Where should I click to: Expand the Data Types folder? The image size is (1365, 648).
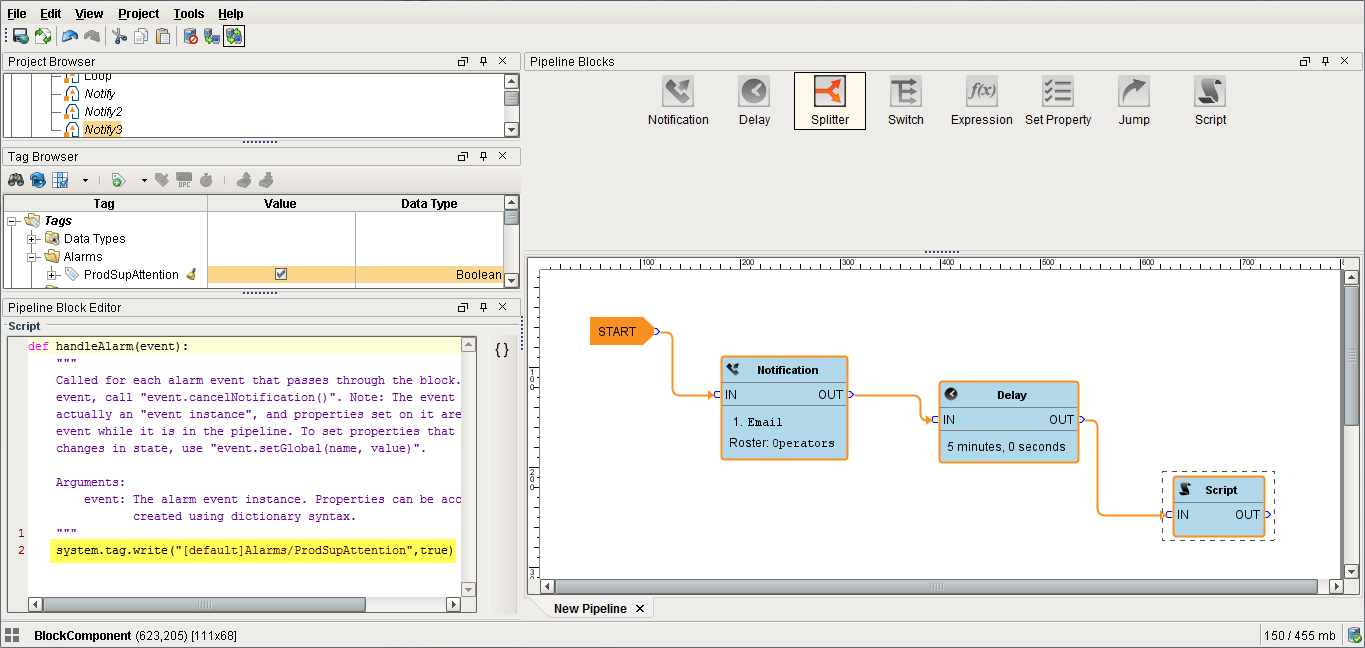(32, 239)
